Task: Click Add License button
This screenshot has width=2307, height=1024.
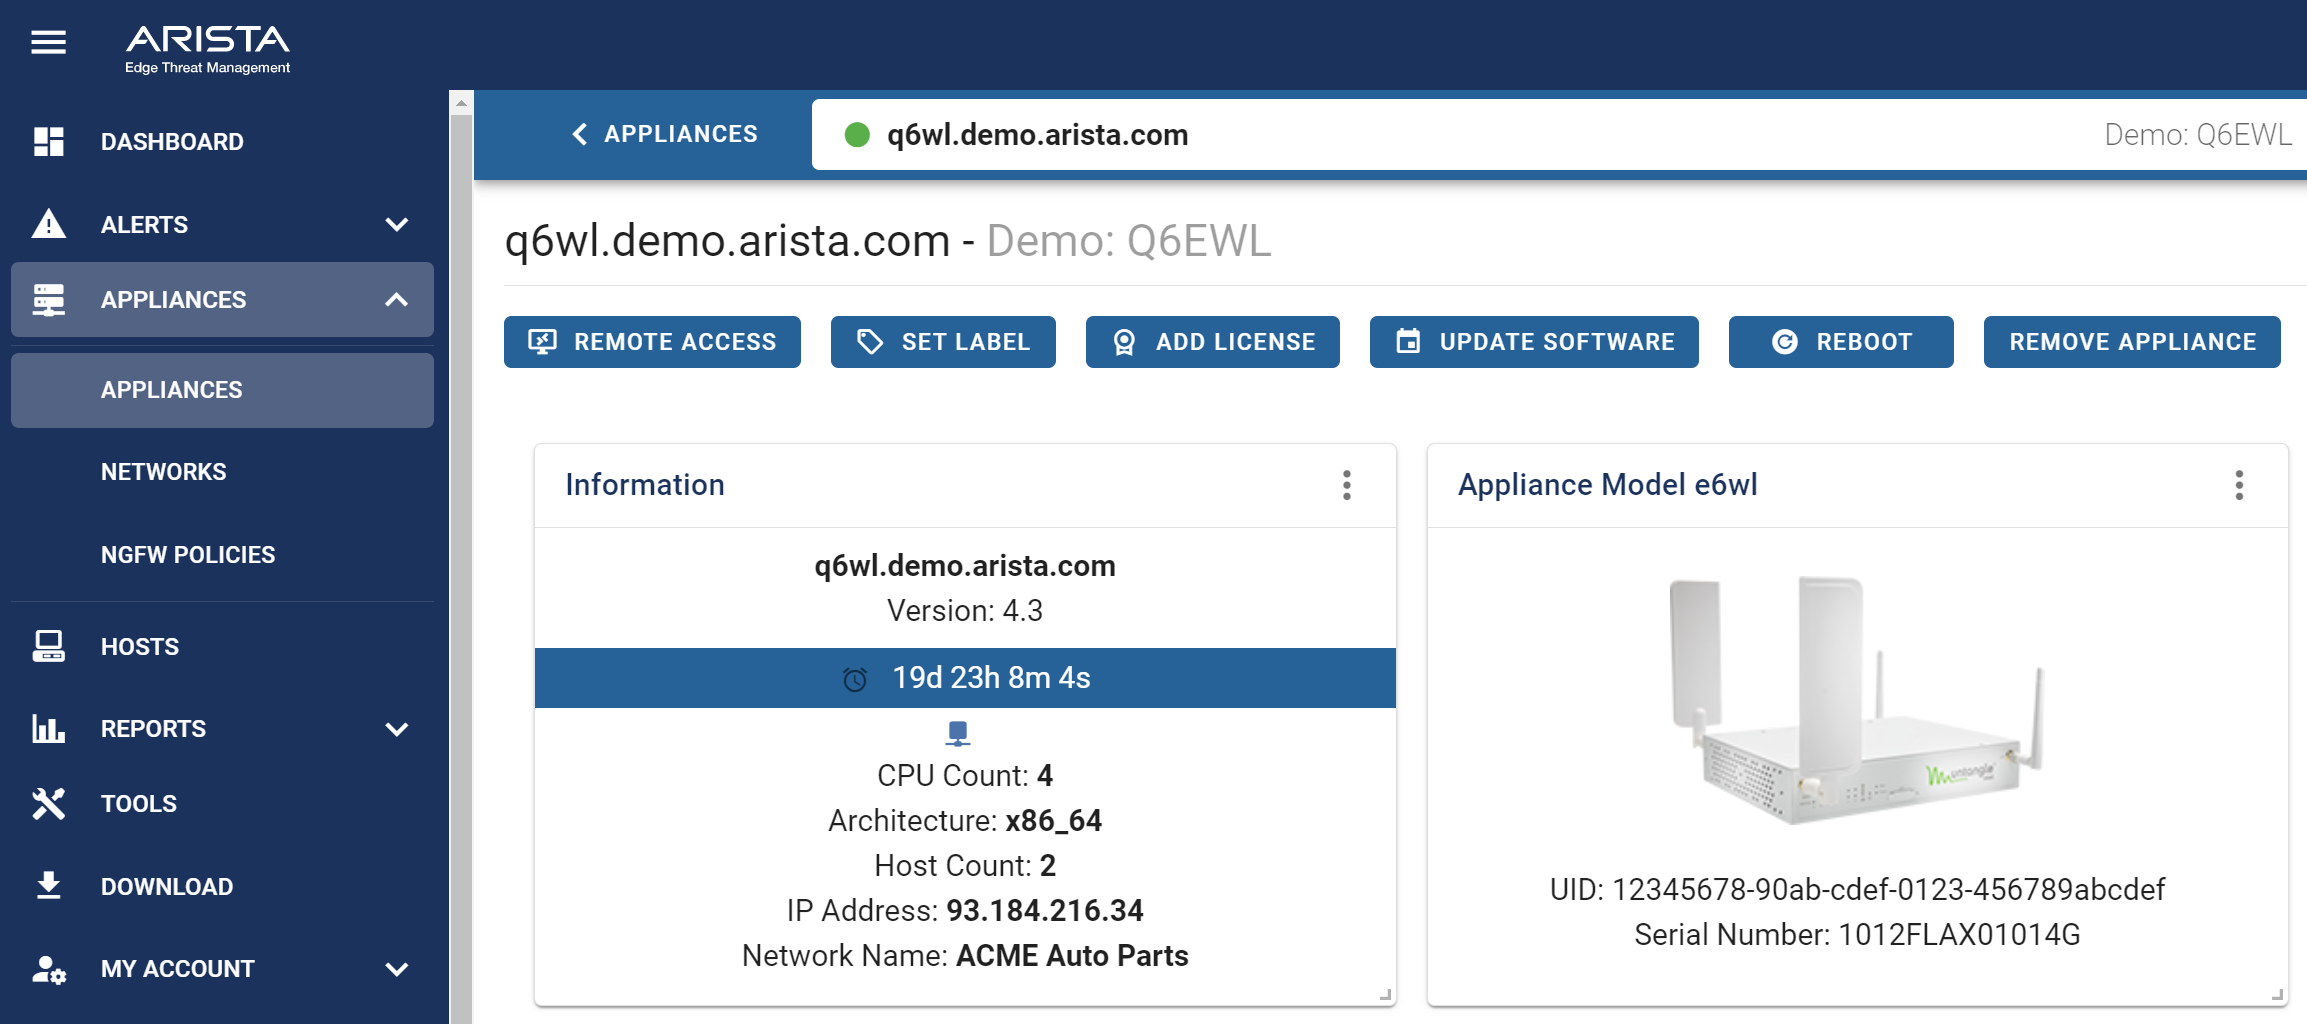Action: (x=1213, y=342)
